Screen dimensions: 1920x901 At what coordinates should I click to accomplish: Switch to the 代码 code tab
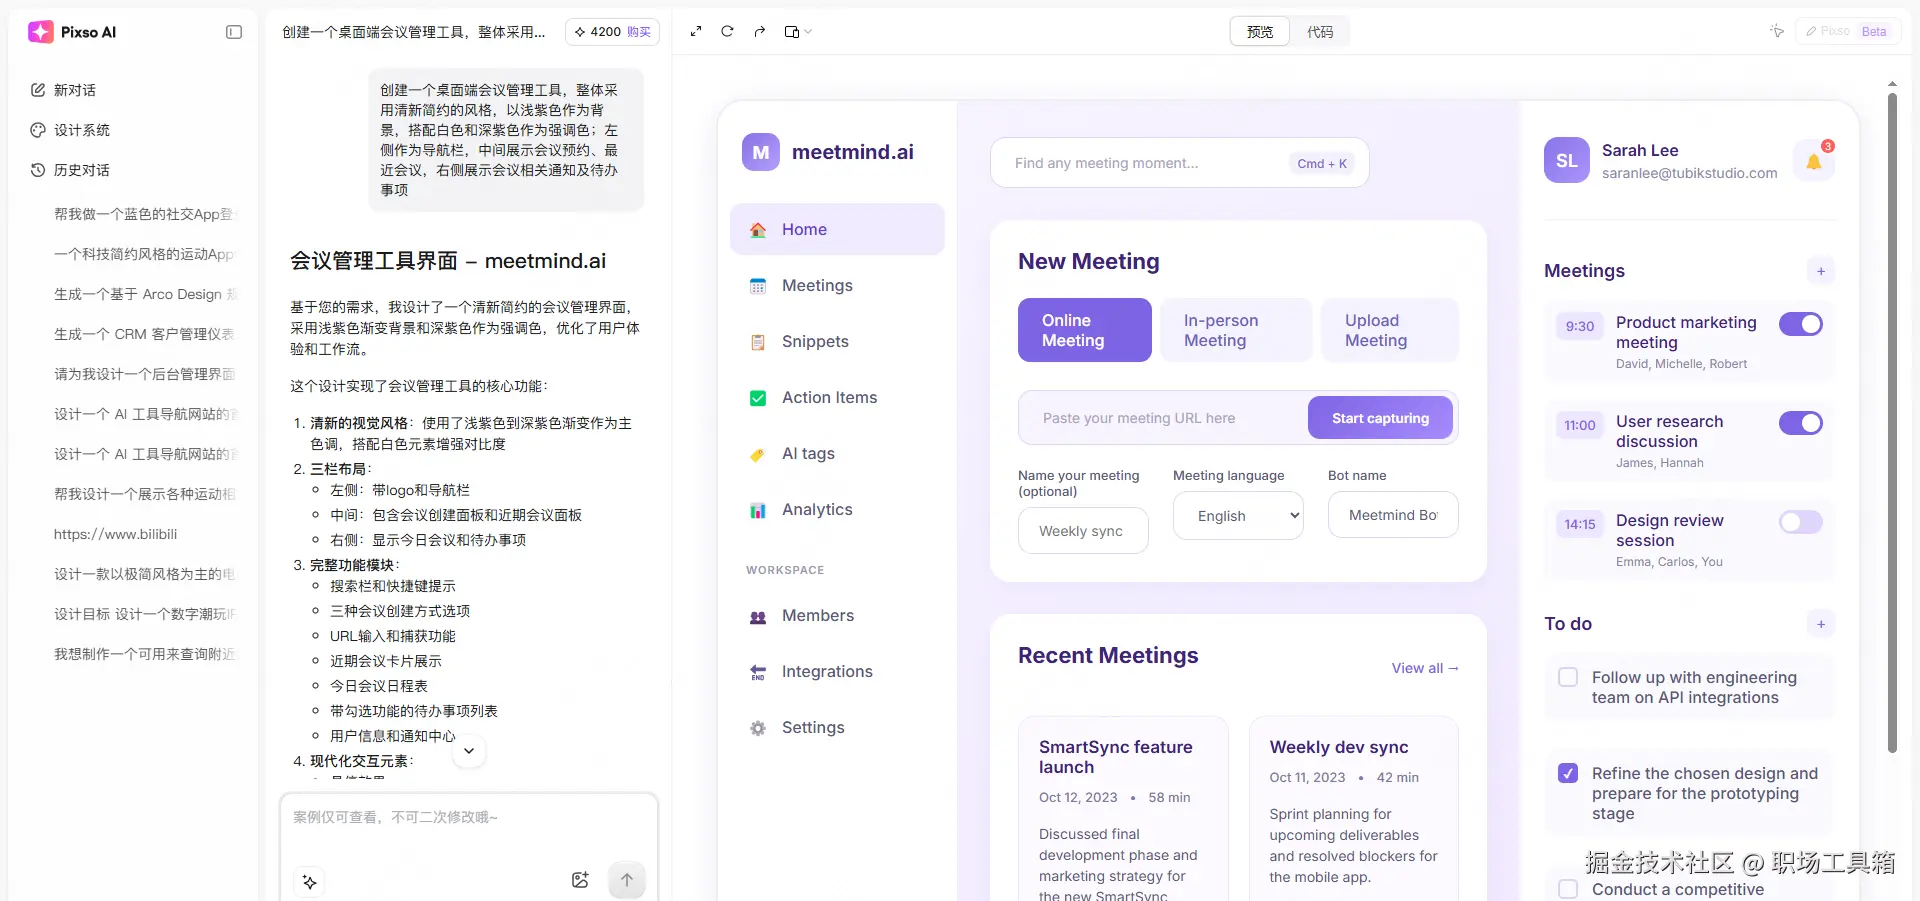coord(1320,32)
